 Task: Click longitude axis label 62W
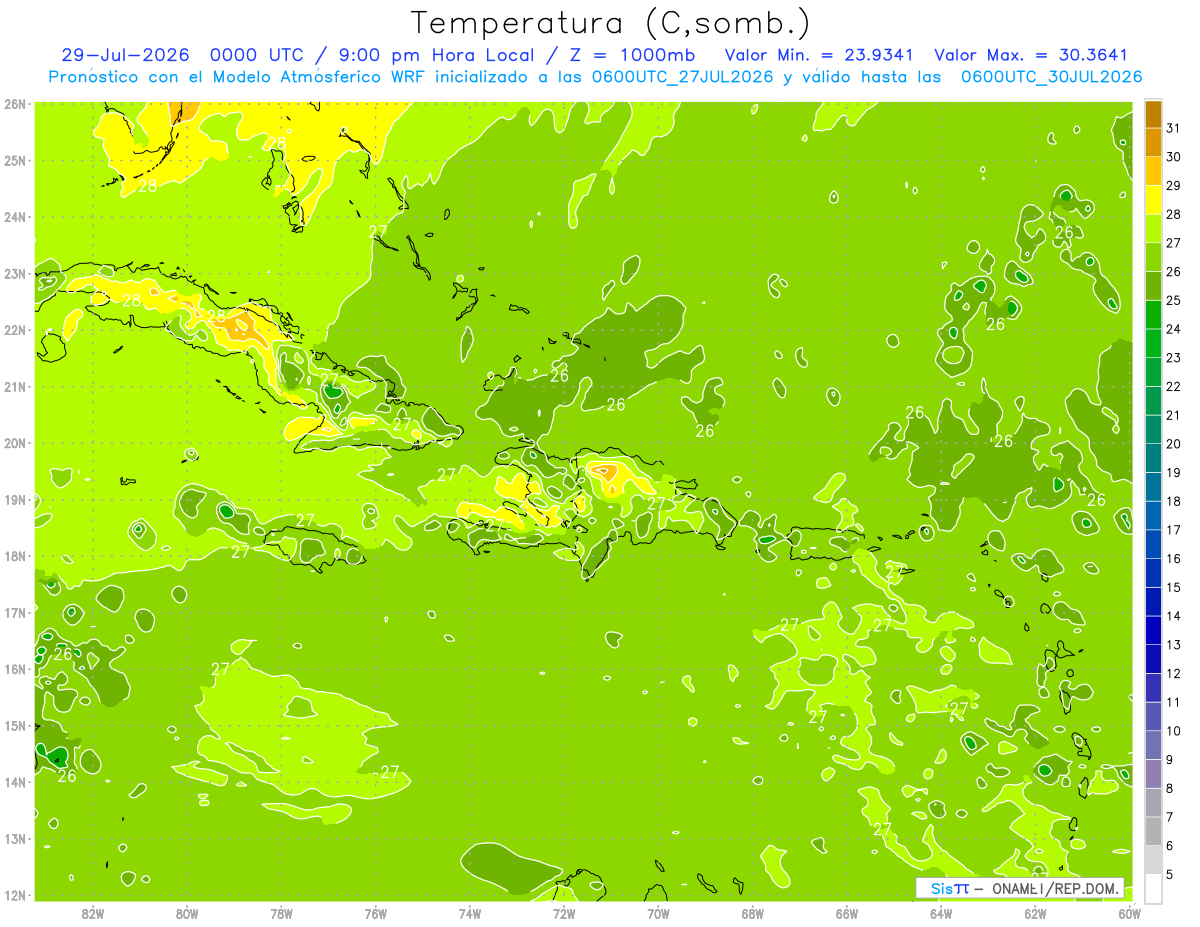(1035, 914)
